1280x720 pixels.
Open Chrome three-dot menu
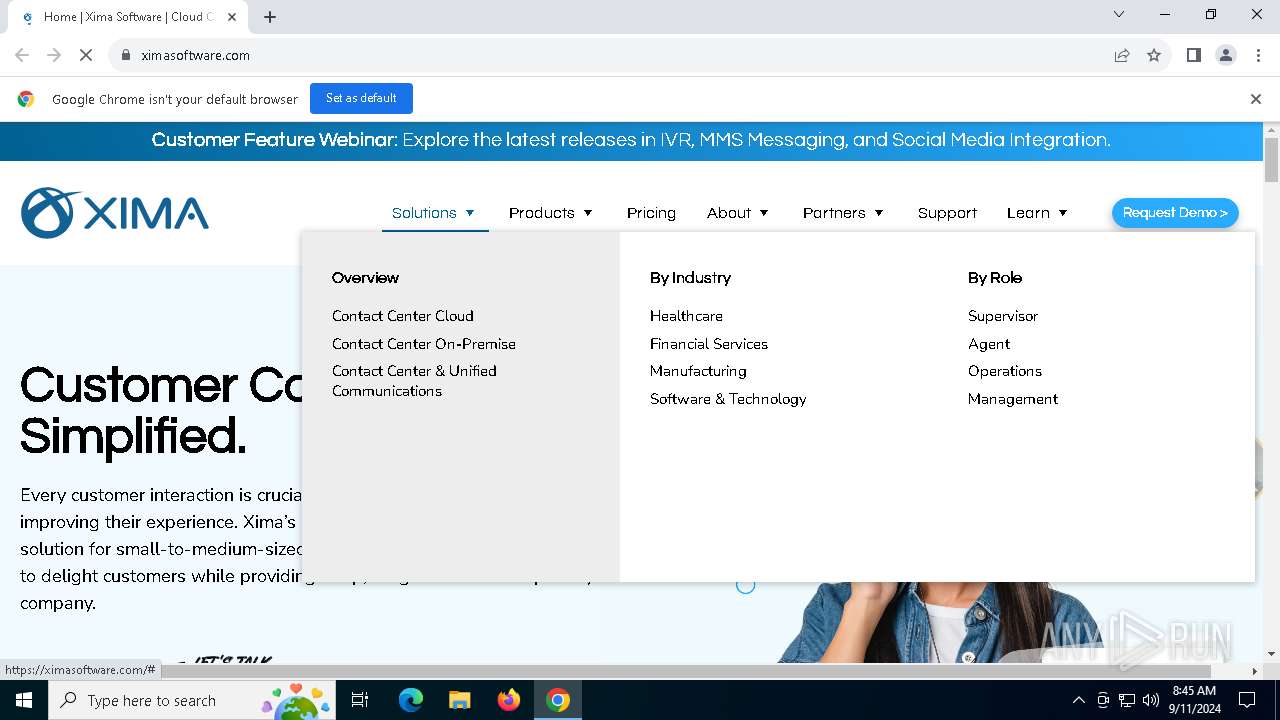point(1257,55)
